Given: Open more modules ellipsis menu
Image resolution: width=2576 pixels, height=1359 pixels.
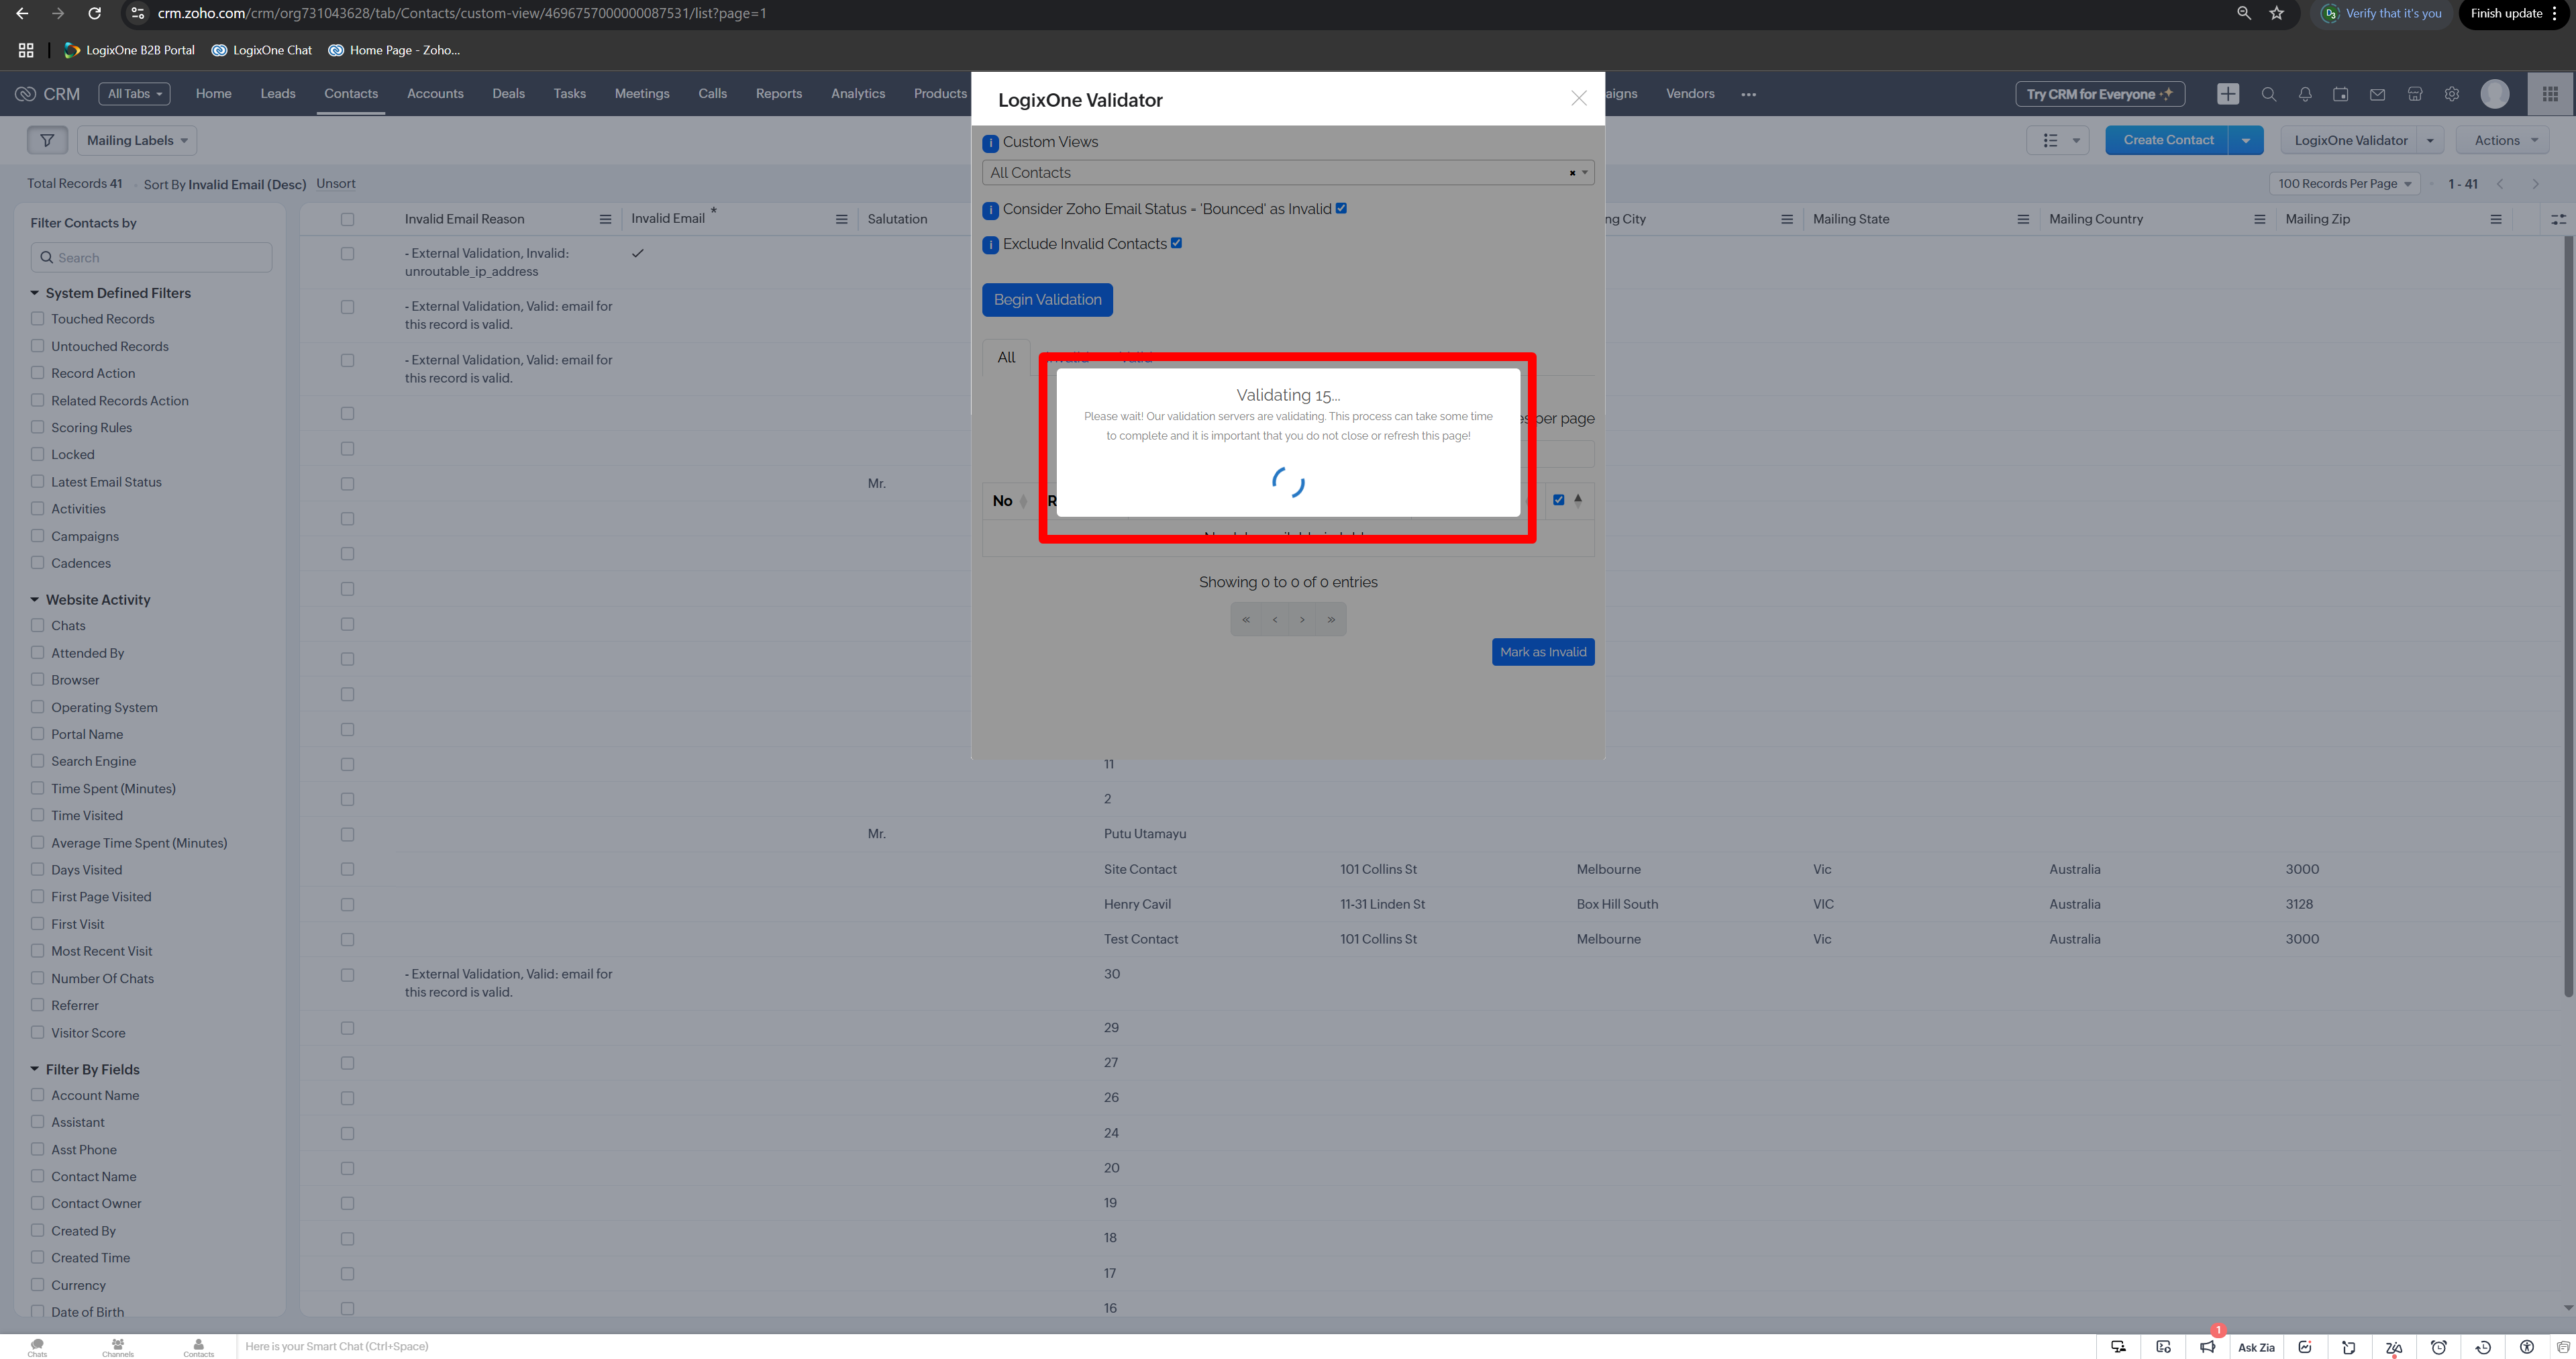Looking at the screenshot, I should (1748, 95).
